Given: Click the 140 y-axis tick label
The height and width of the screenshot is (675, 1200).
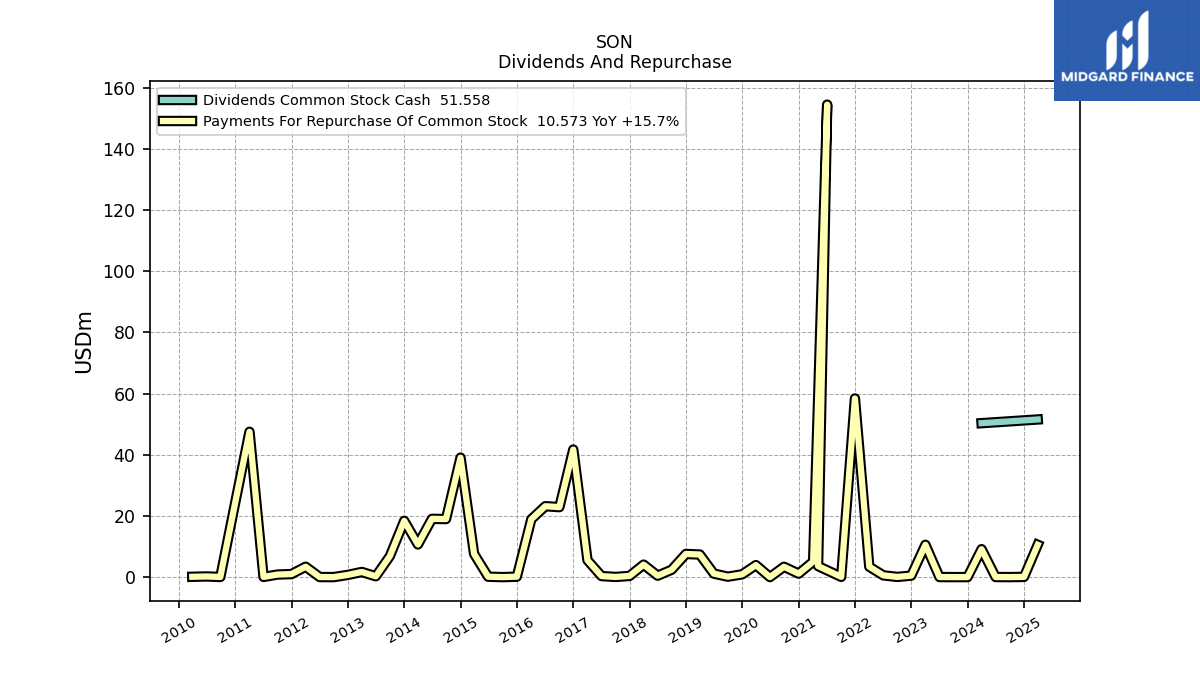Looking at the screenshot, I should (x=120, y=149).
